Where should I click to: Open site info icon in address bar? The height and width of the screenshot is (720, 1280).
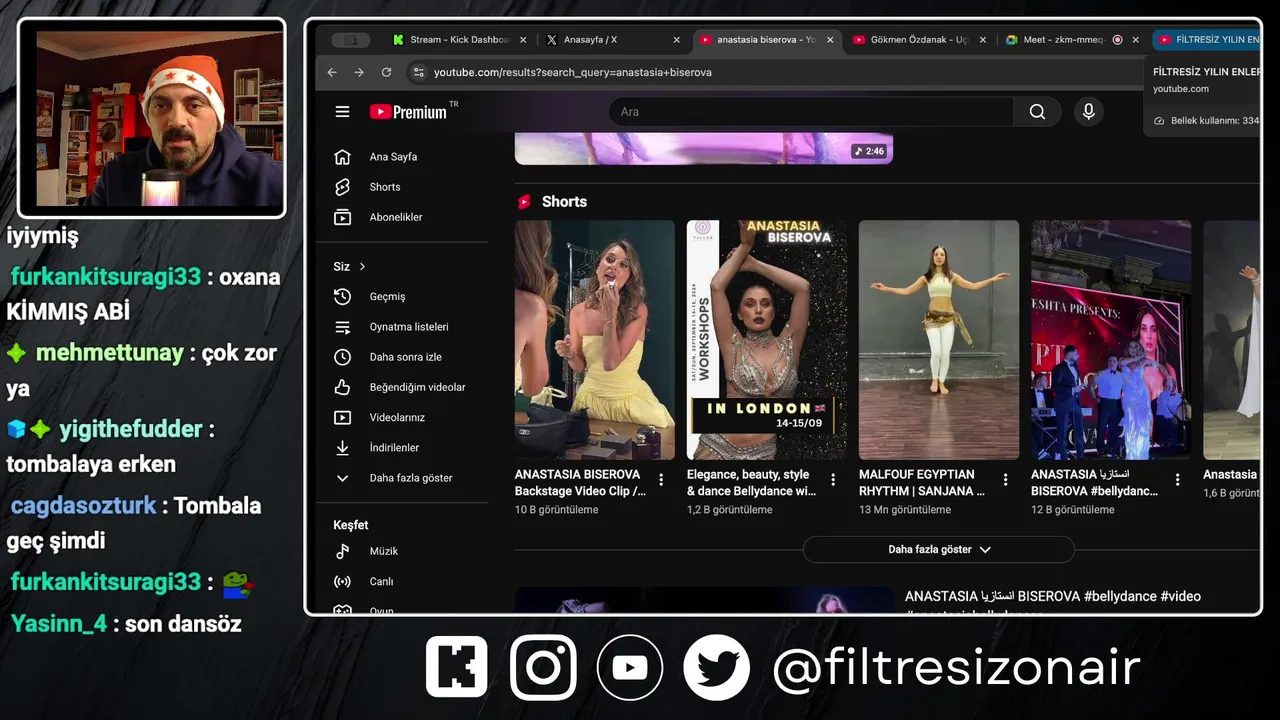click(x=419, y=72)
